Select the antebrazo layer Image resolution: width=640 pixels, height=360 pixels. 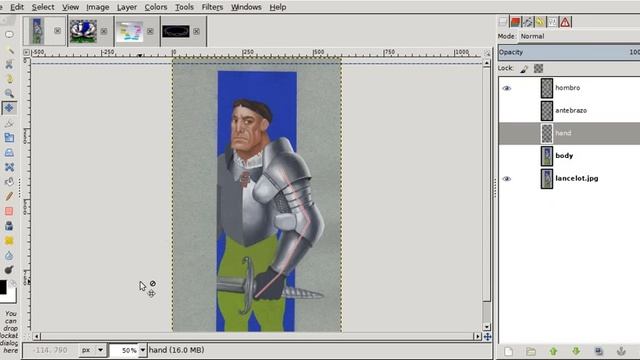point(570,111)
